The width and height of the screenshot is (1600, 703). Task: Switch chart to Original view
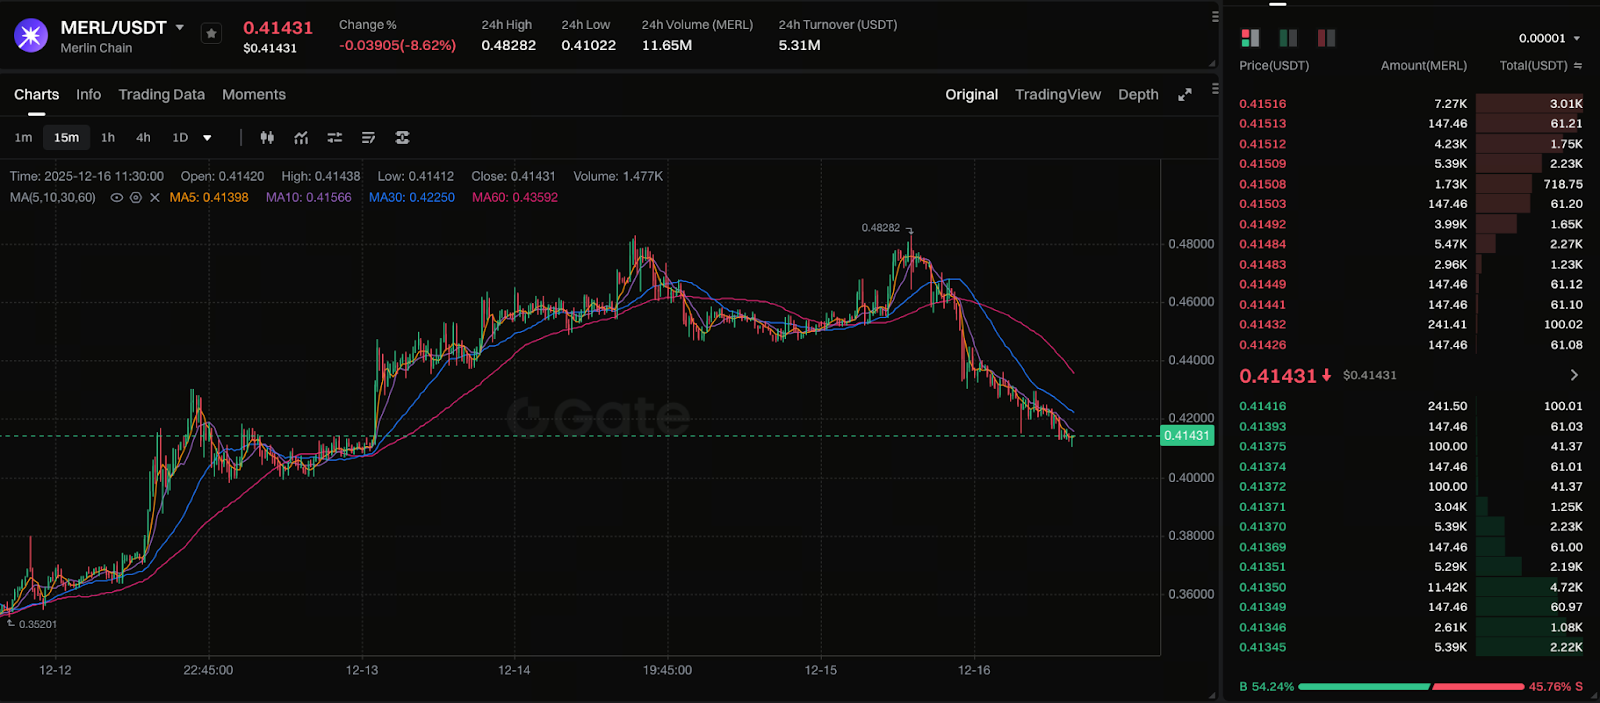point(972,95)
